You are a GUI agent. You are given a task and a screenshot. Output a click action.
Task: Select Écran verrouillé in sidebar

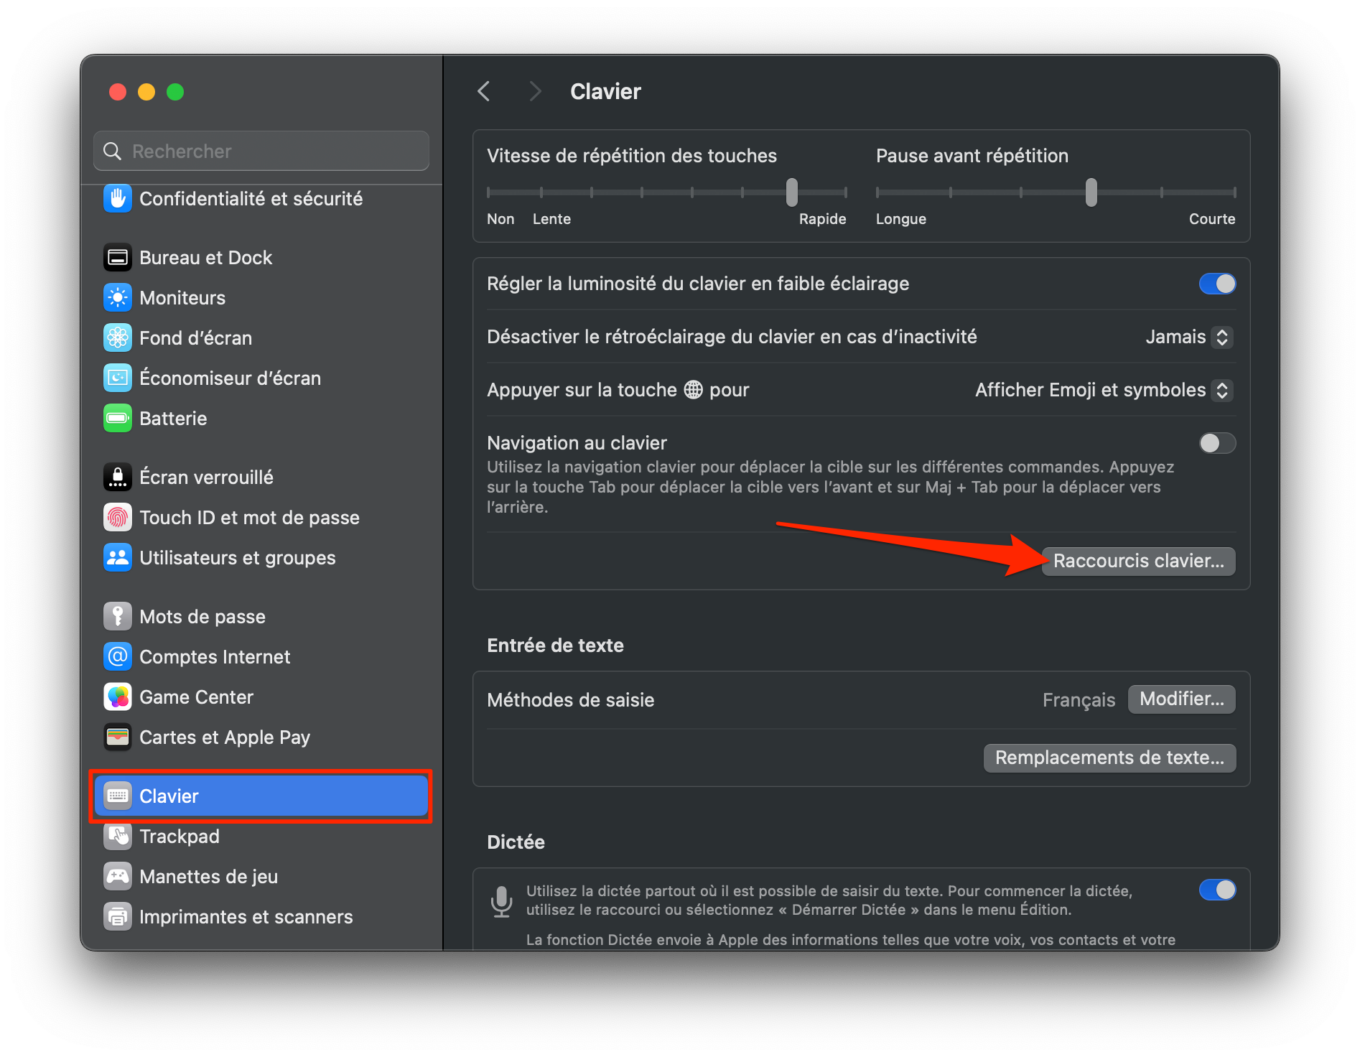261,477
